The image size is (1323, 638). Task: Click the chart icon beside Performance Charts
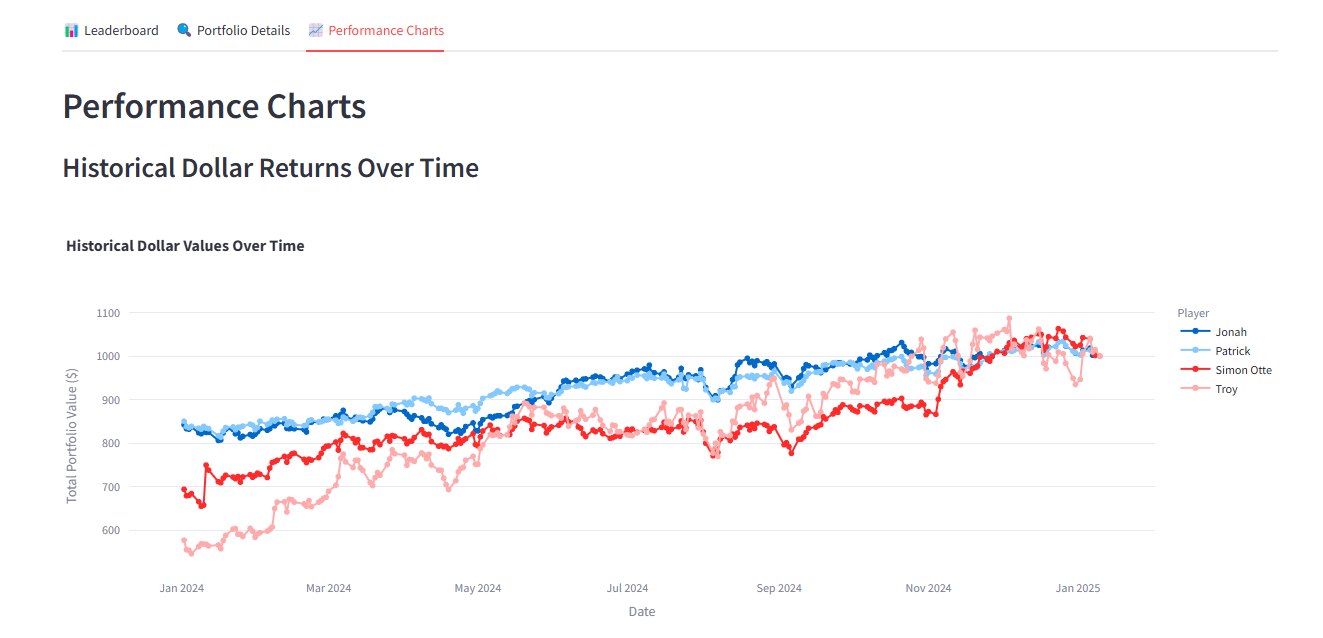(x=316, y=30)
